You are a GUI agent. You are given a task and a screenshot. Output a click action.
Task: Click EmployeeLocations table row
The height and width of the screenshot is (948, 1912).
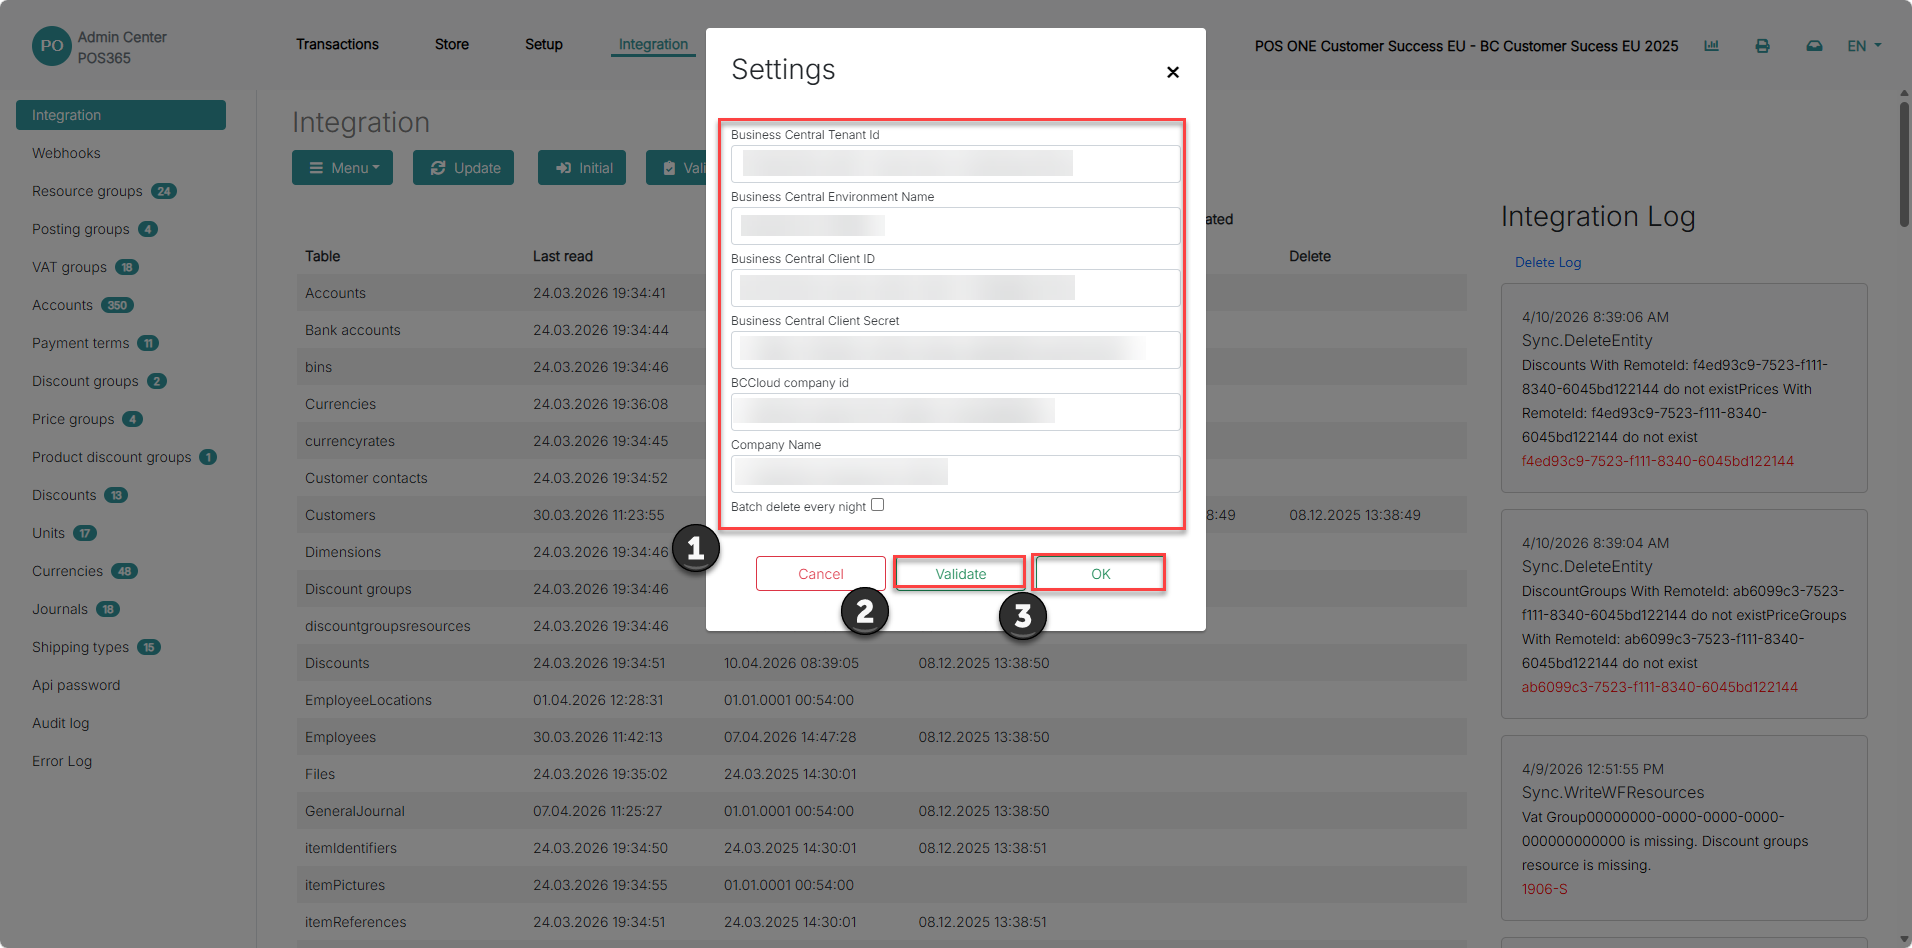882,700
